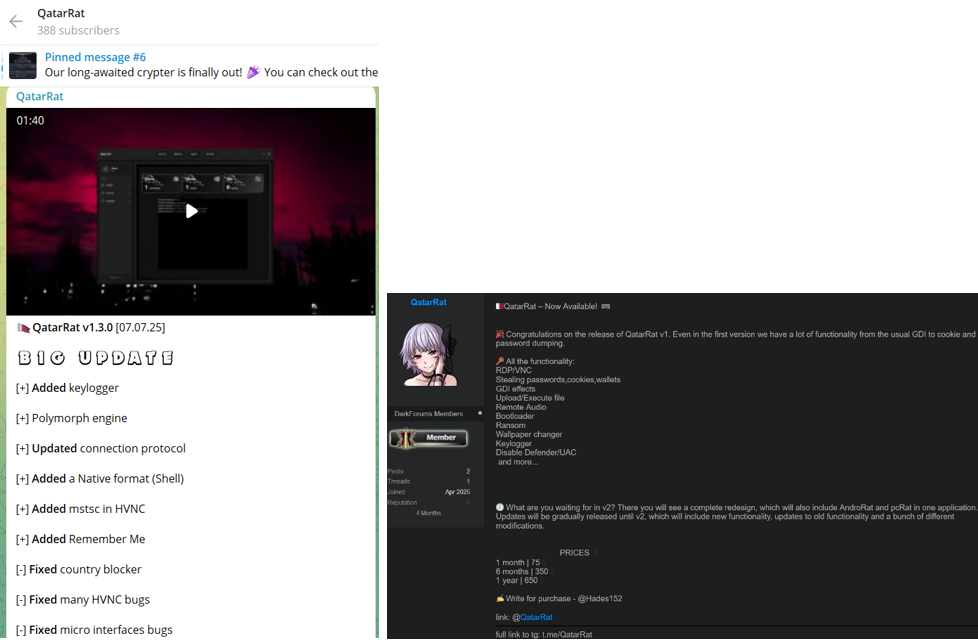Click the 01:40 video duration label
Image resolution: width=978 pixels, height=642 pixels.
30,120
